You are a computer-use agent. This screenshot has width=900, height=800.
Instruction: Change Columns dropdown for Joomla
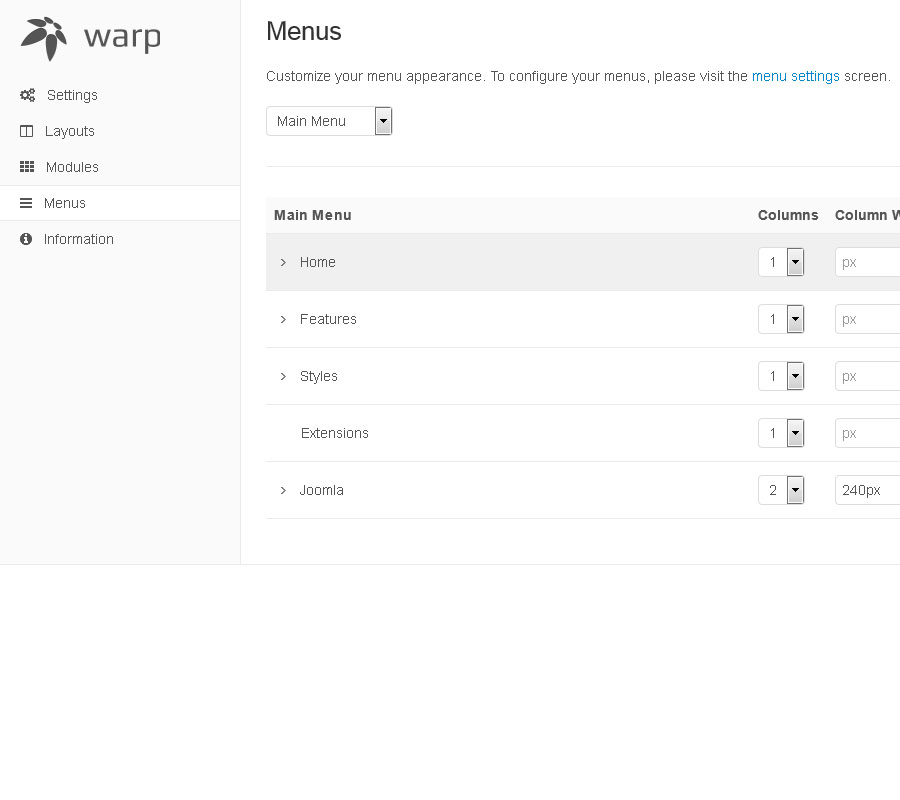[781, 490]
